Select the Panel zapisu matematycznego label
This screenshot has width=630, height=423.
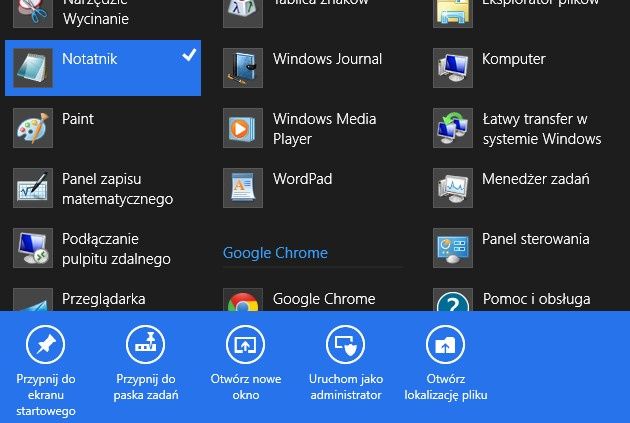tap(118, 189)
